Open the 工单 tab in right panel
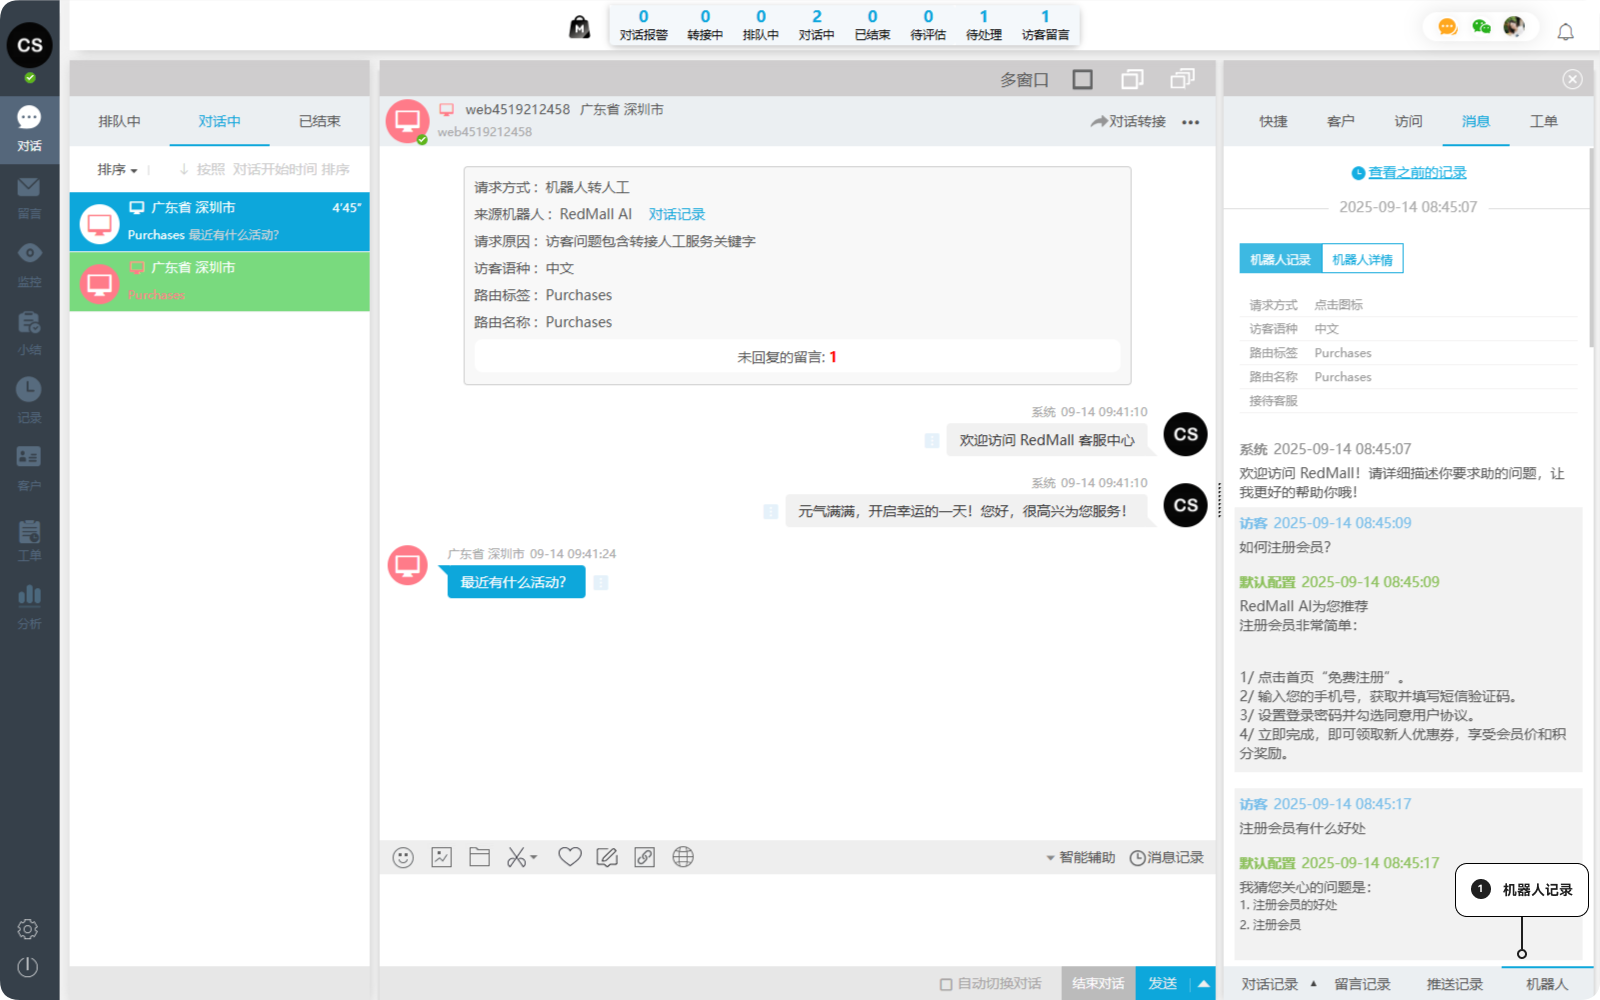The width and height of the screenshot is (1600, 1000). coord(1543,121)
